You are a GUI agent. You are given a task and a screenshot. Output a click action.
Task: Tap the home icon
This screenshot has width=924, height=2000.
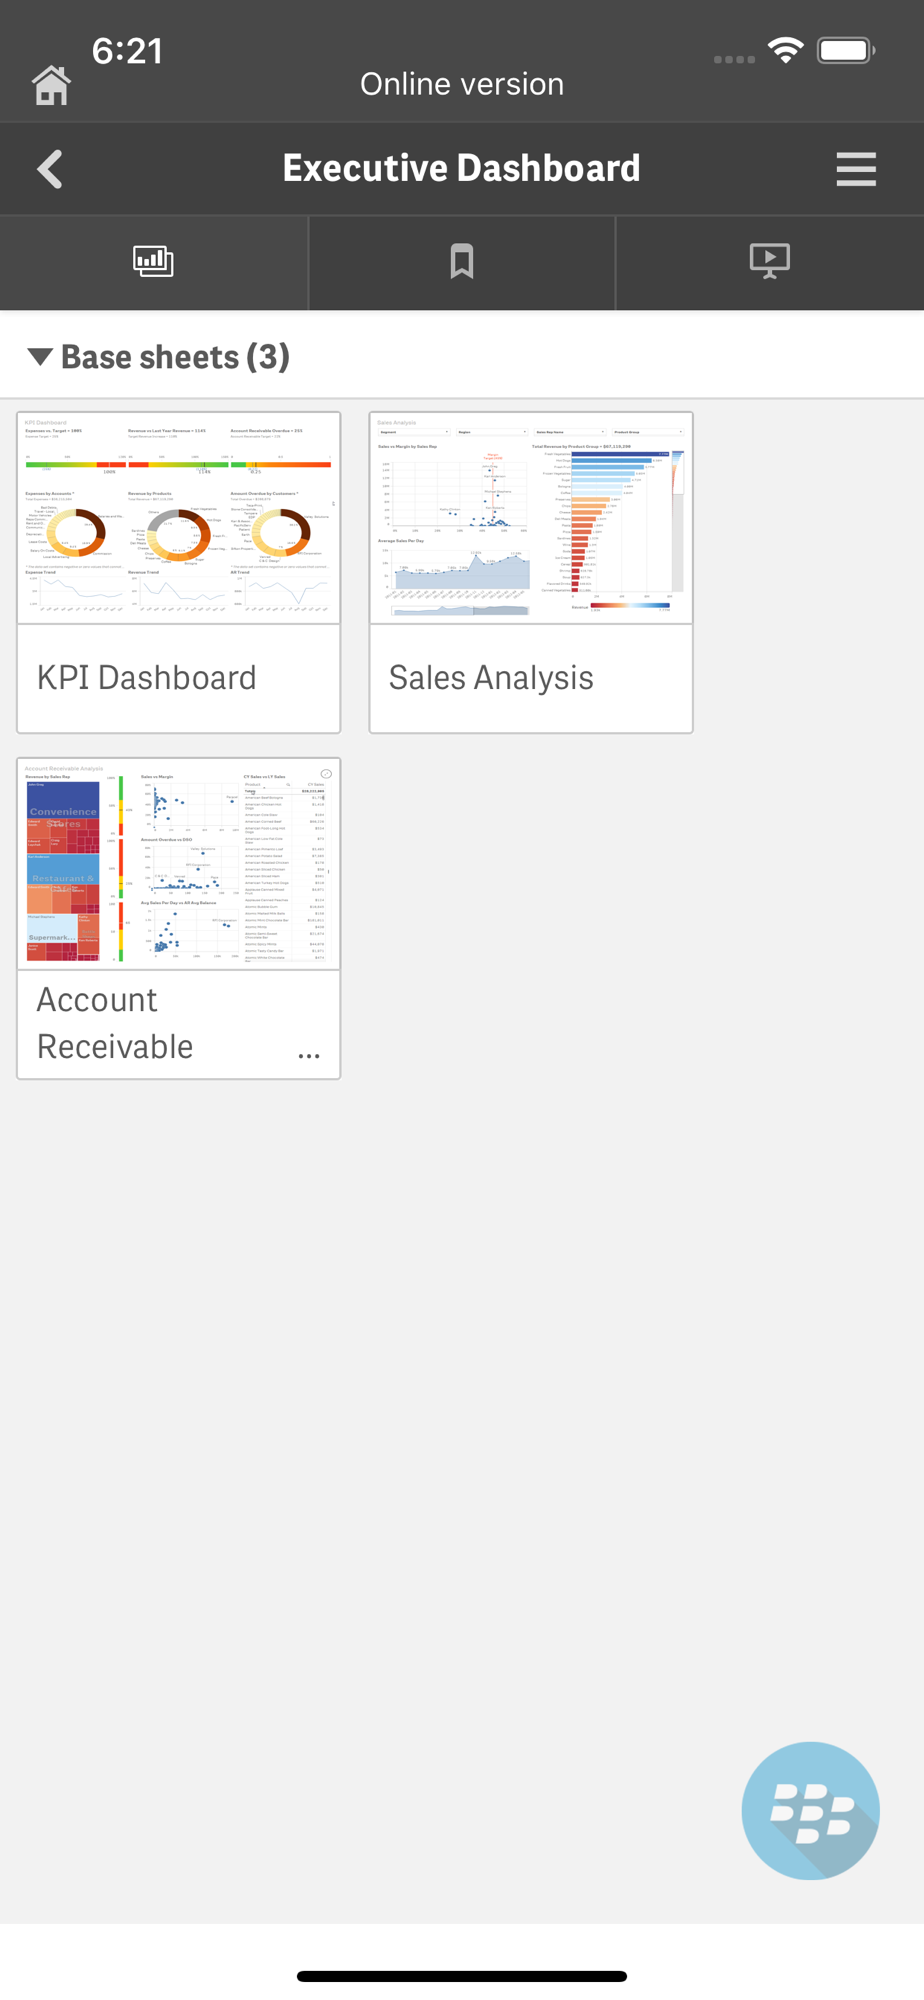click(51, 86)
